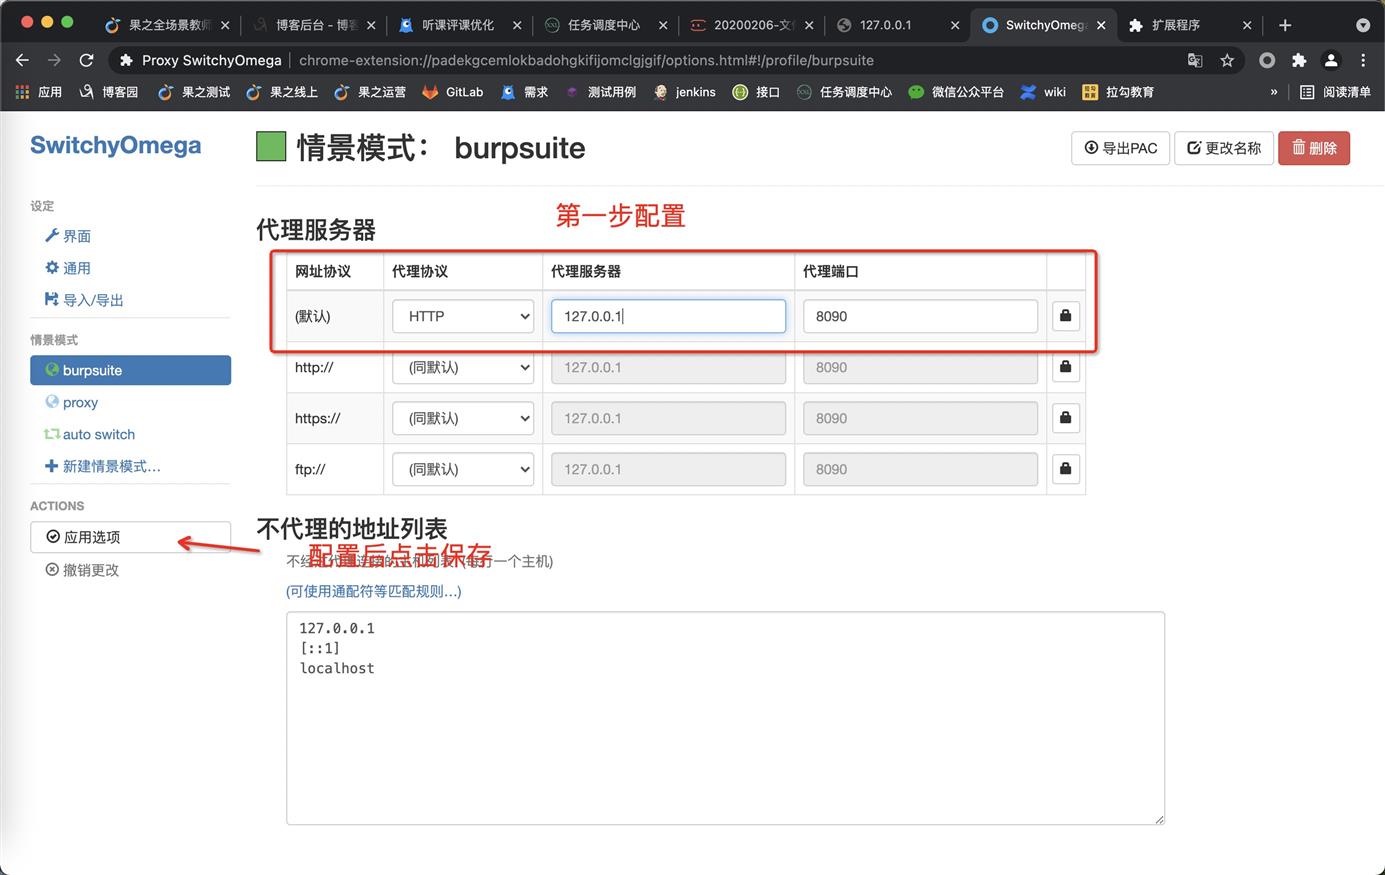Click the green profile color swatch
The image size is (1385, 875).
pyautogui.click(x=271, y=147)
